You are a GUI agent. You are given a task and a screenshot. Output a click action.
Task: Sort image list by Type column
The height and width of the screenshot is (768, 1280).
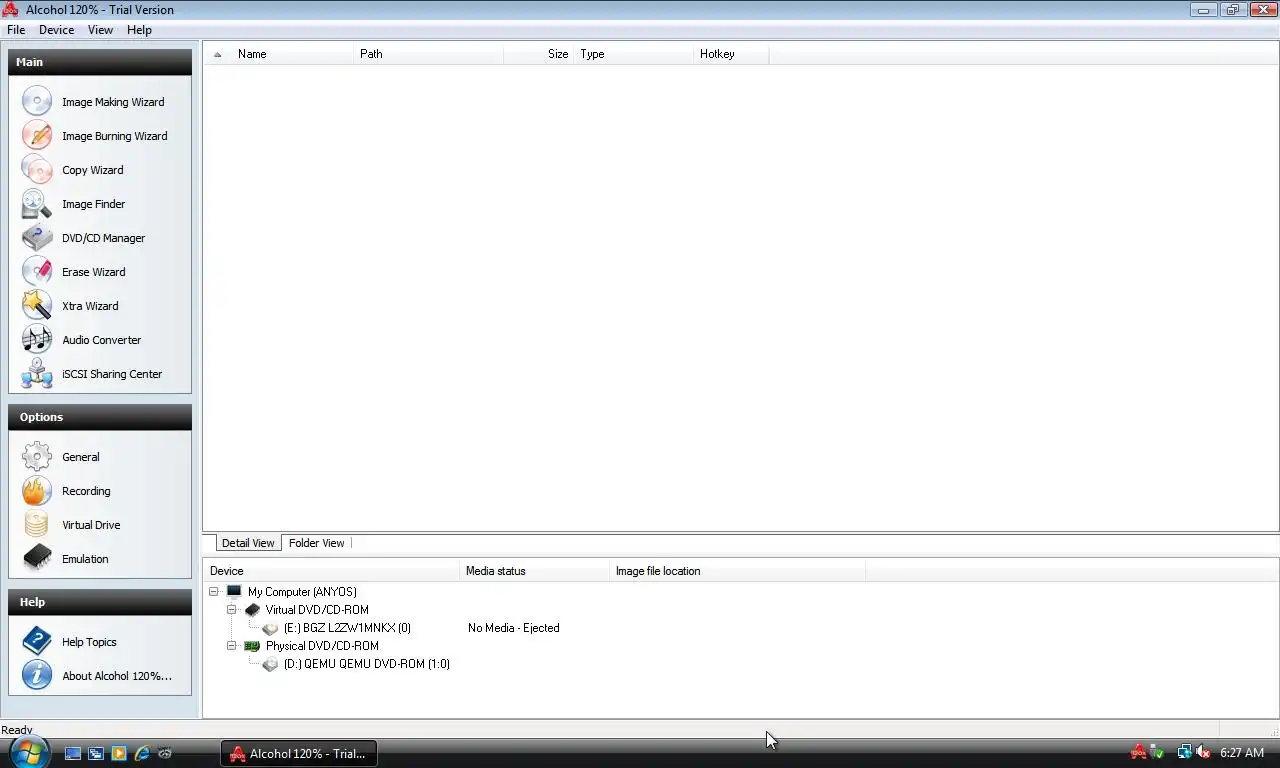(634, 54)
